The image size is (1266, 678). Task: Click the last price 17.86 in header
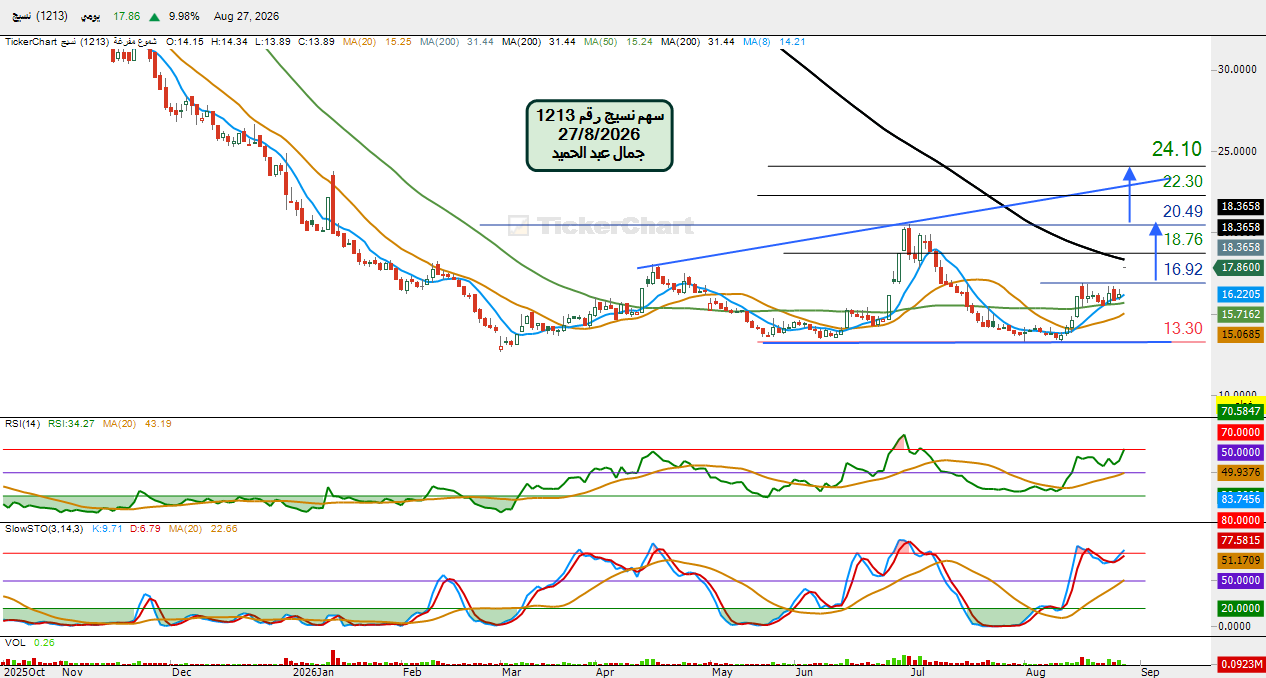click(x=127, y=17)
